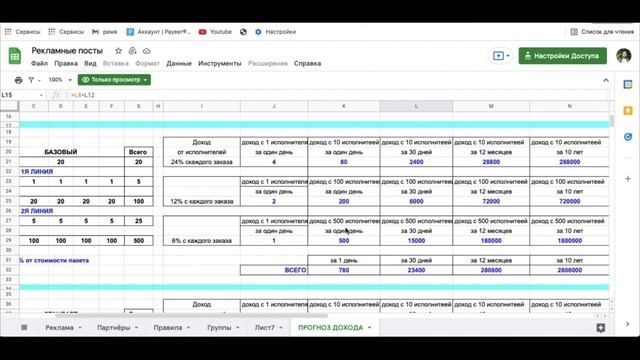Click the globe bookmark icon
This screenshot has width=640, height=360.
pyautogui.click(x=243, y=31)
